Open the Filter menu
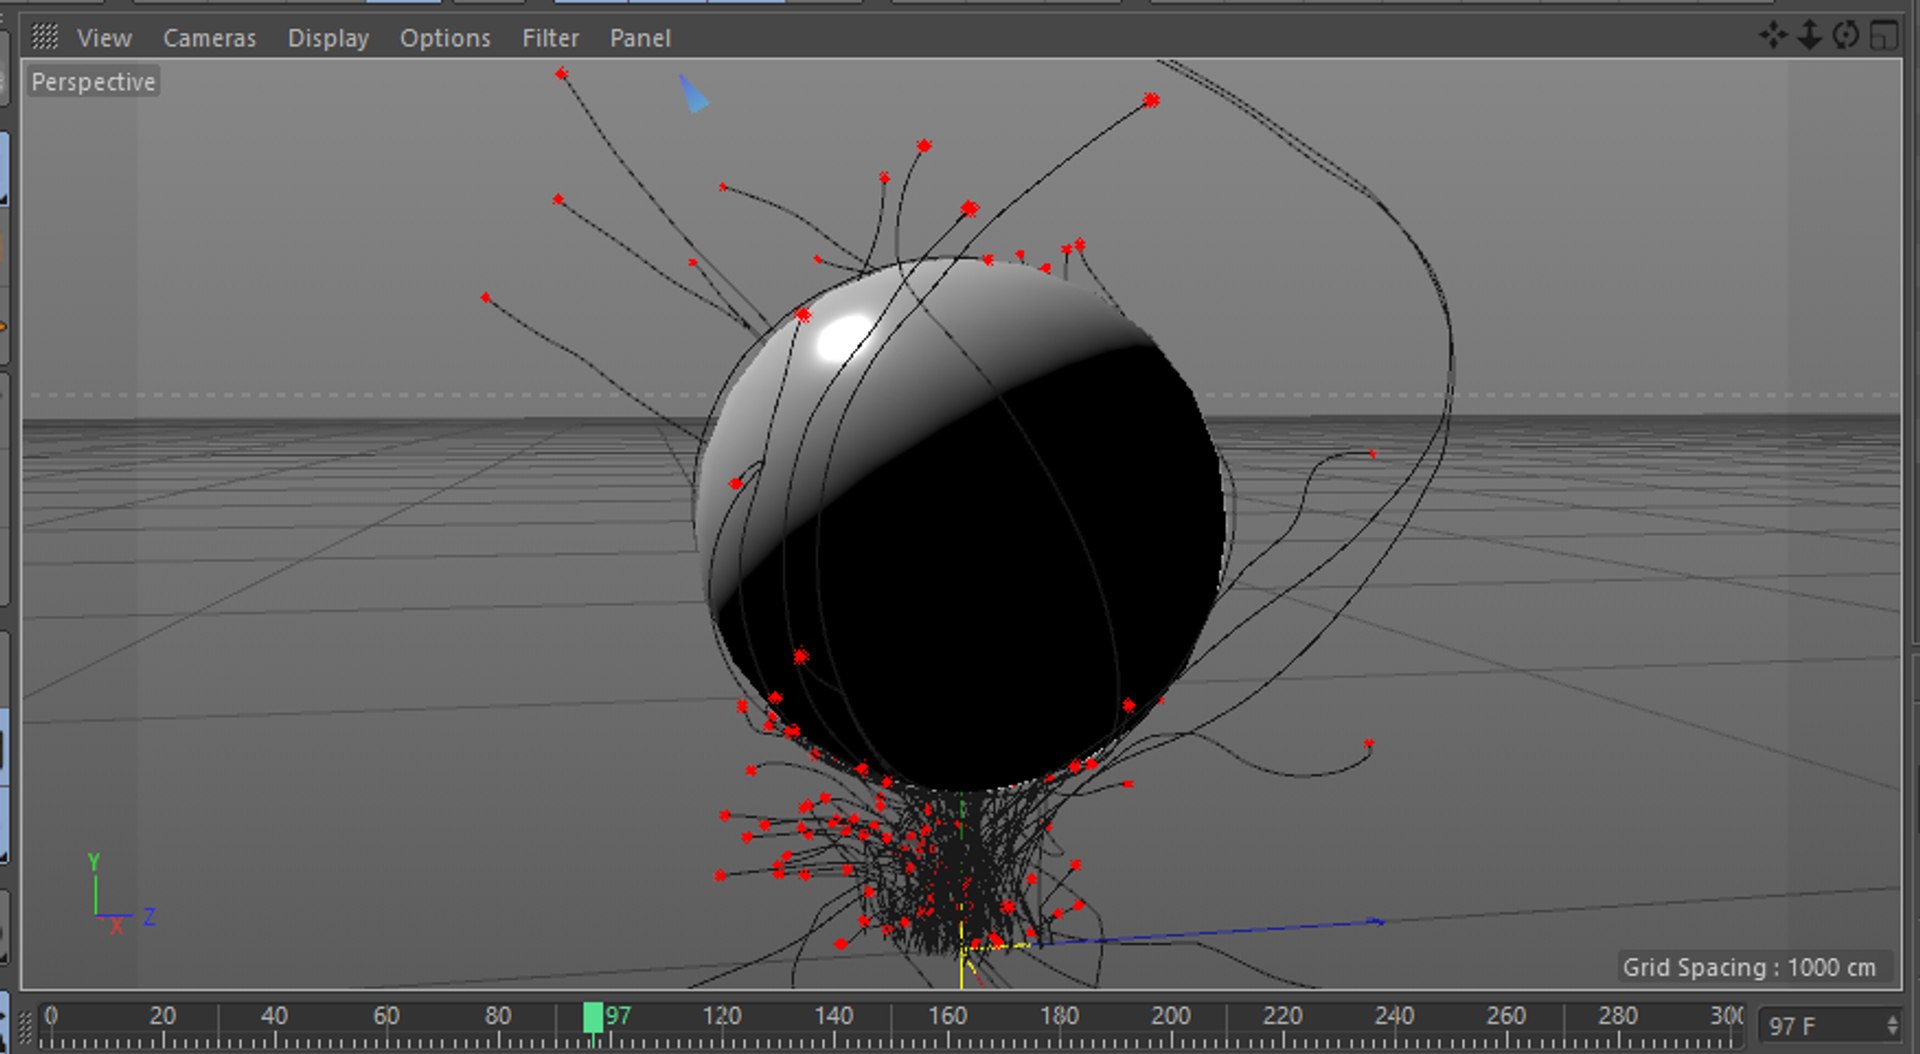This screenshot has height=1054, width=1920. [x=550, y=38]
